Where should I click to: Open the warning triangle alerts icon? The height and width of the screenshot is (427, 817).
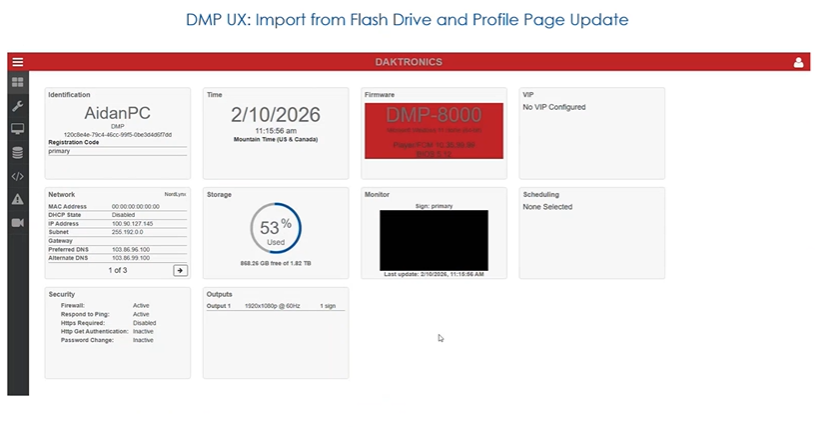coord(18,199)
